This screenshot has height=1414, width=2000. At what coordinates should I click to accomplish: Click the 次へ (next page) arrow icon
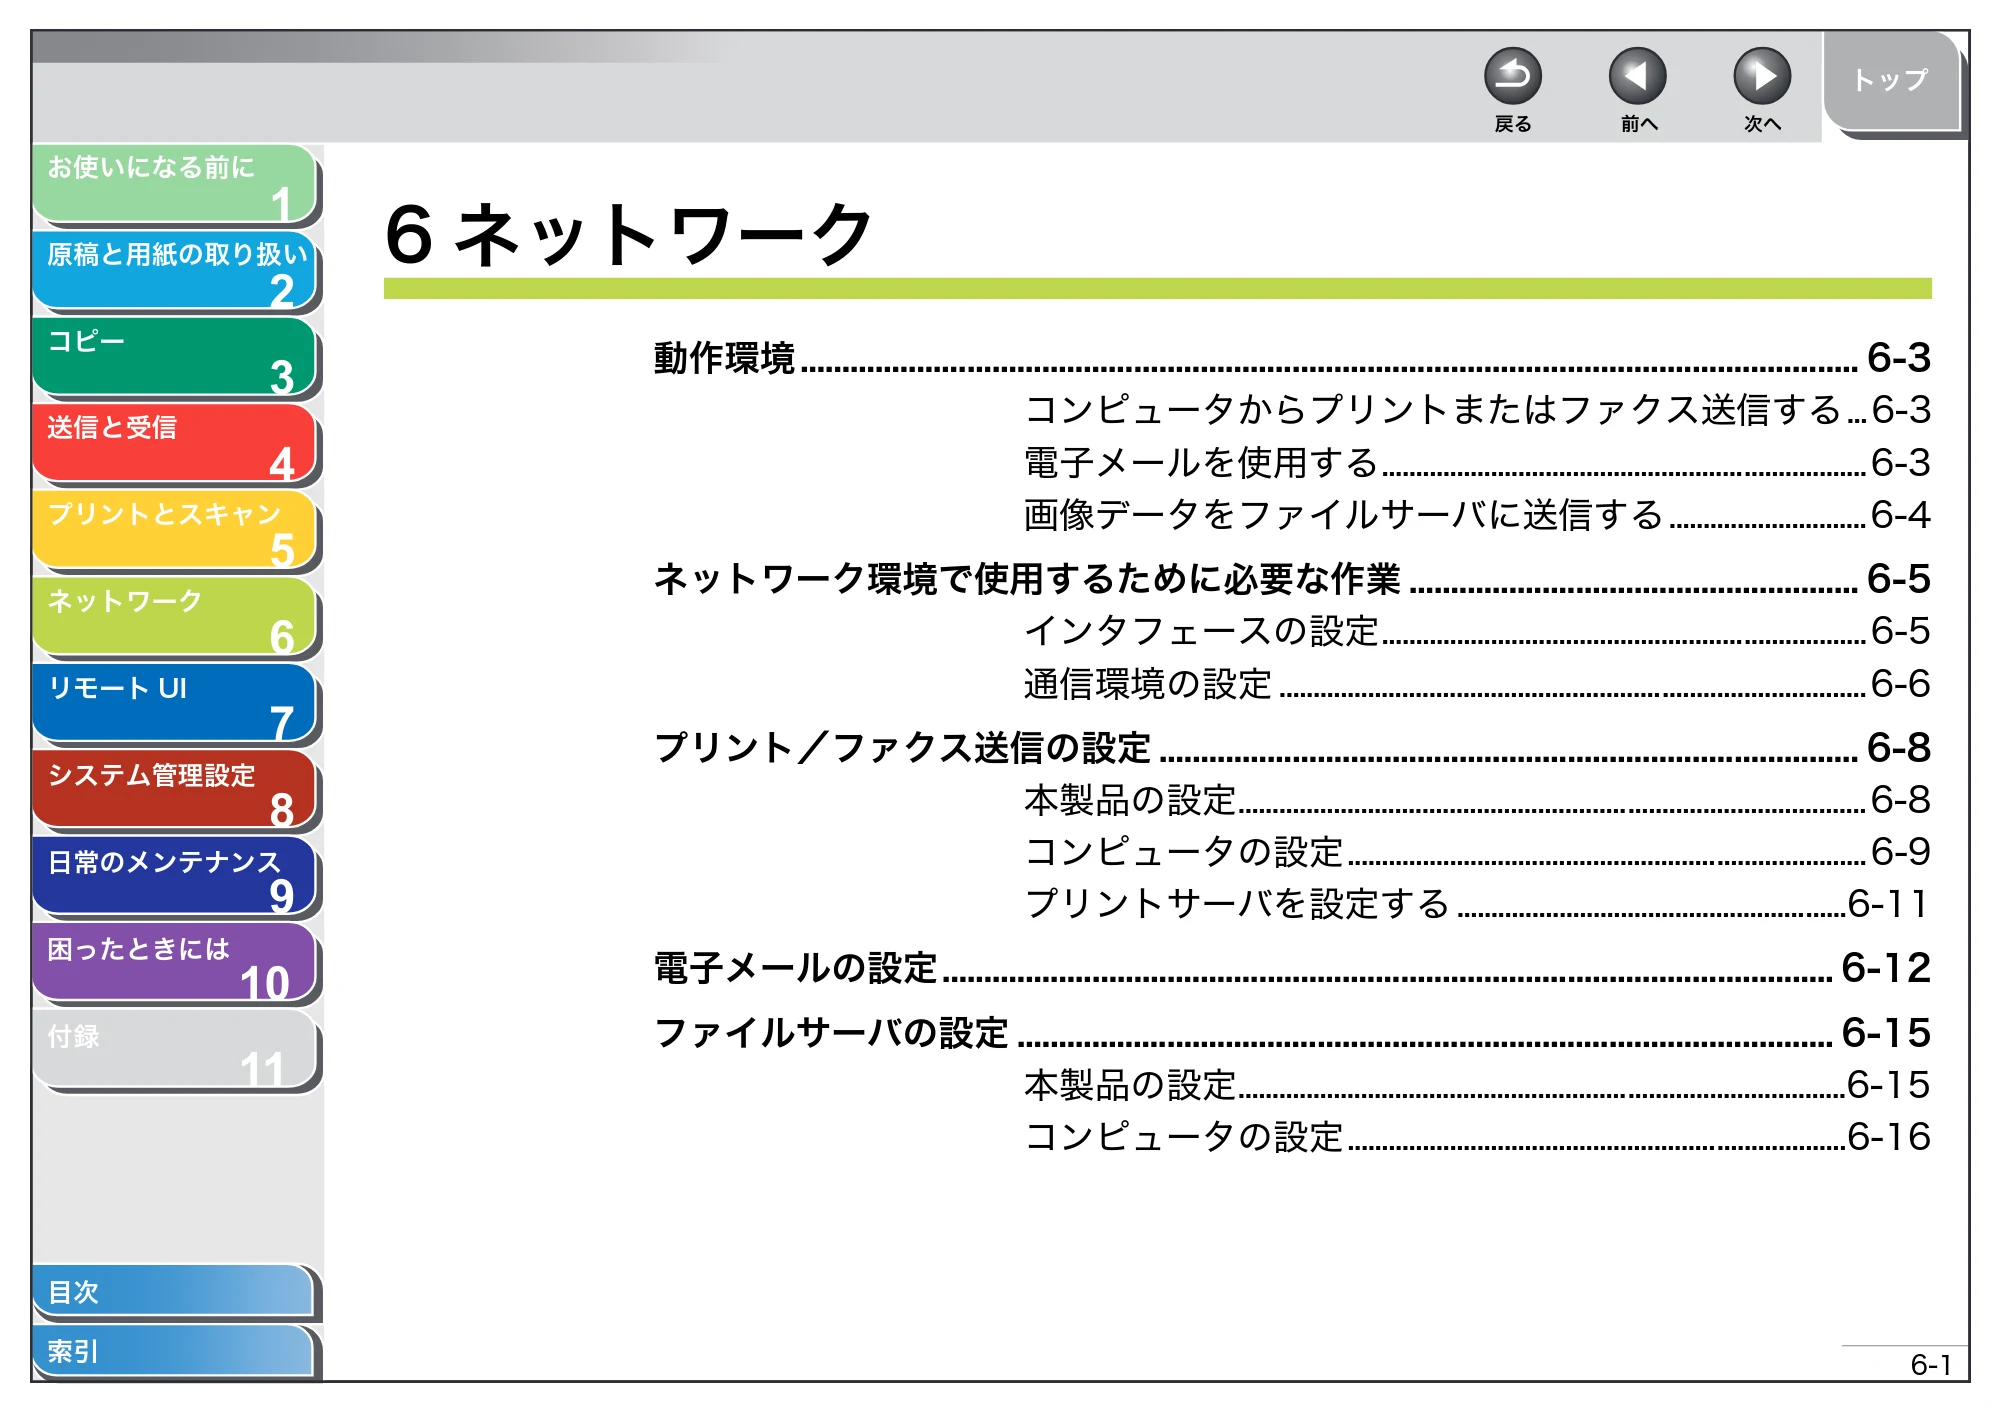[x=1761, y=76]
